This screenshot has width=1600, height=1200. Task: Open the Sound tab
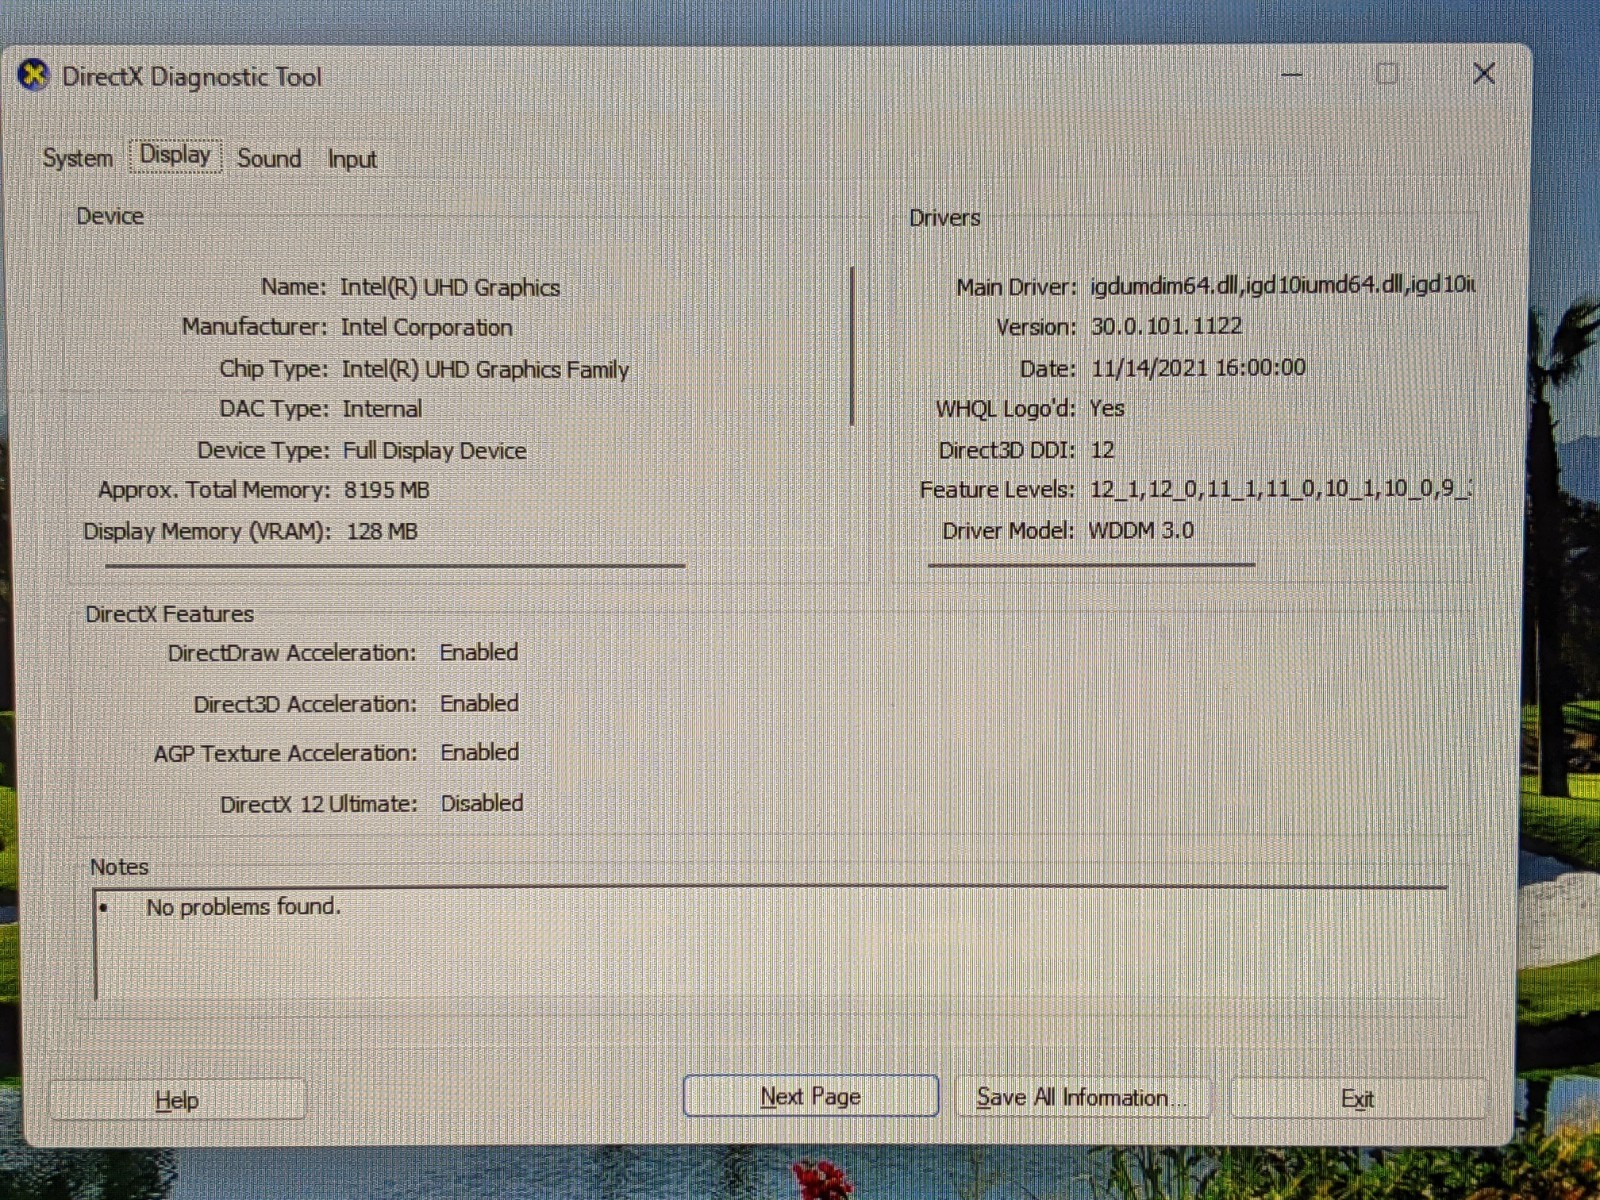(268, 158)
